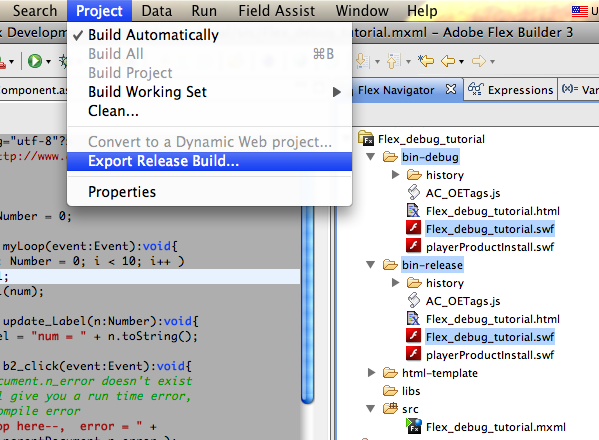The image size is (599, 440).
Task: Click the history folder icon under bin-release
Action: 414,283
